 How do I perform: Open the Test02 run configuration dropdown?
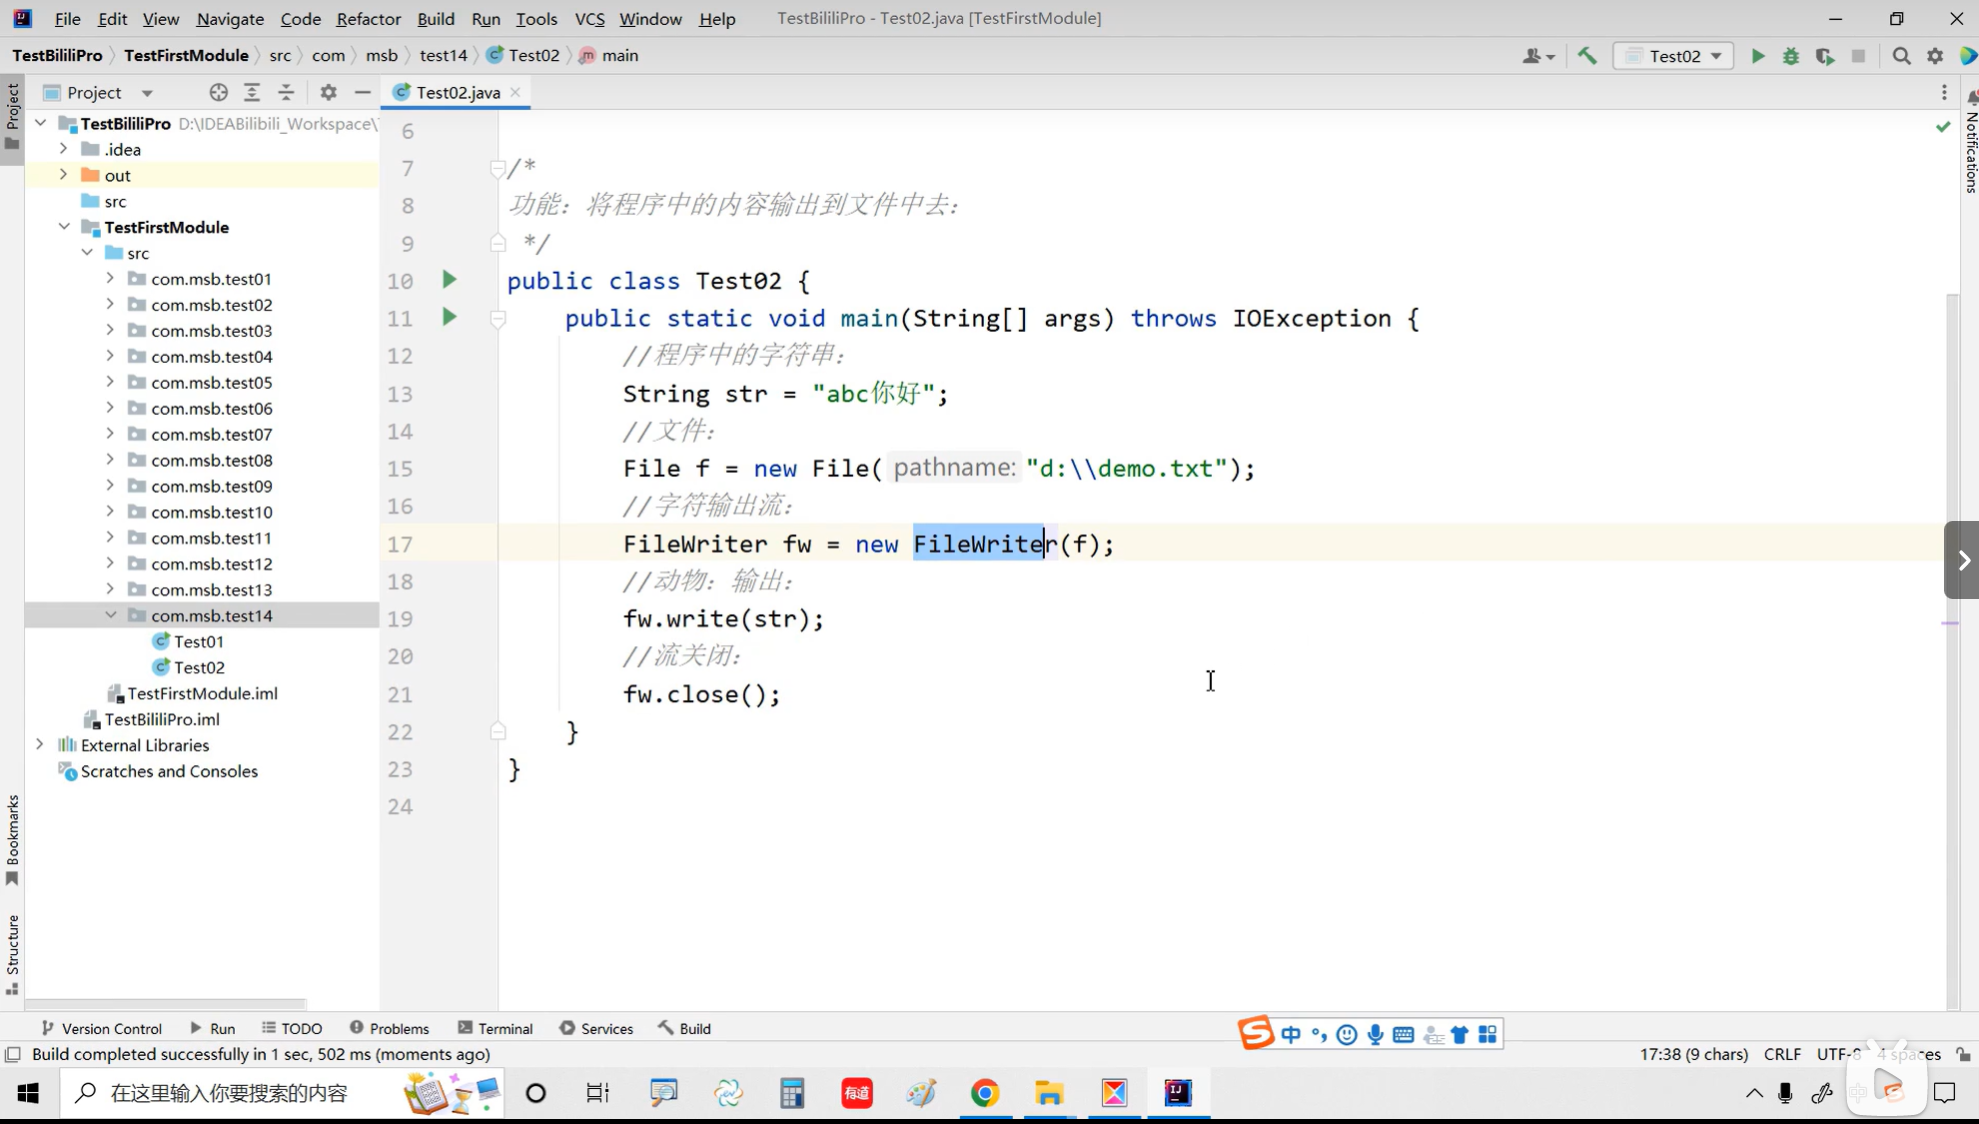click(1673, 56)
